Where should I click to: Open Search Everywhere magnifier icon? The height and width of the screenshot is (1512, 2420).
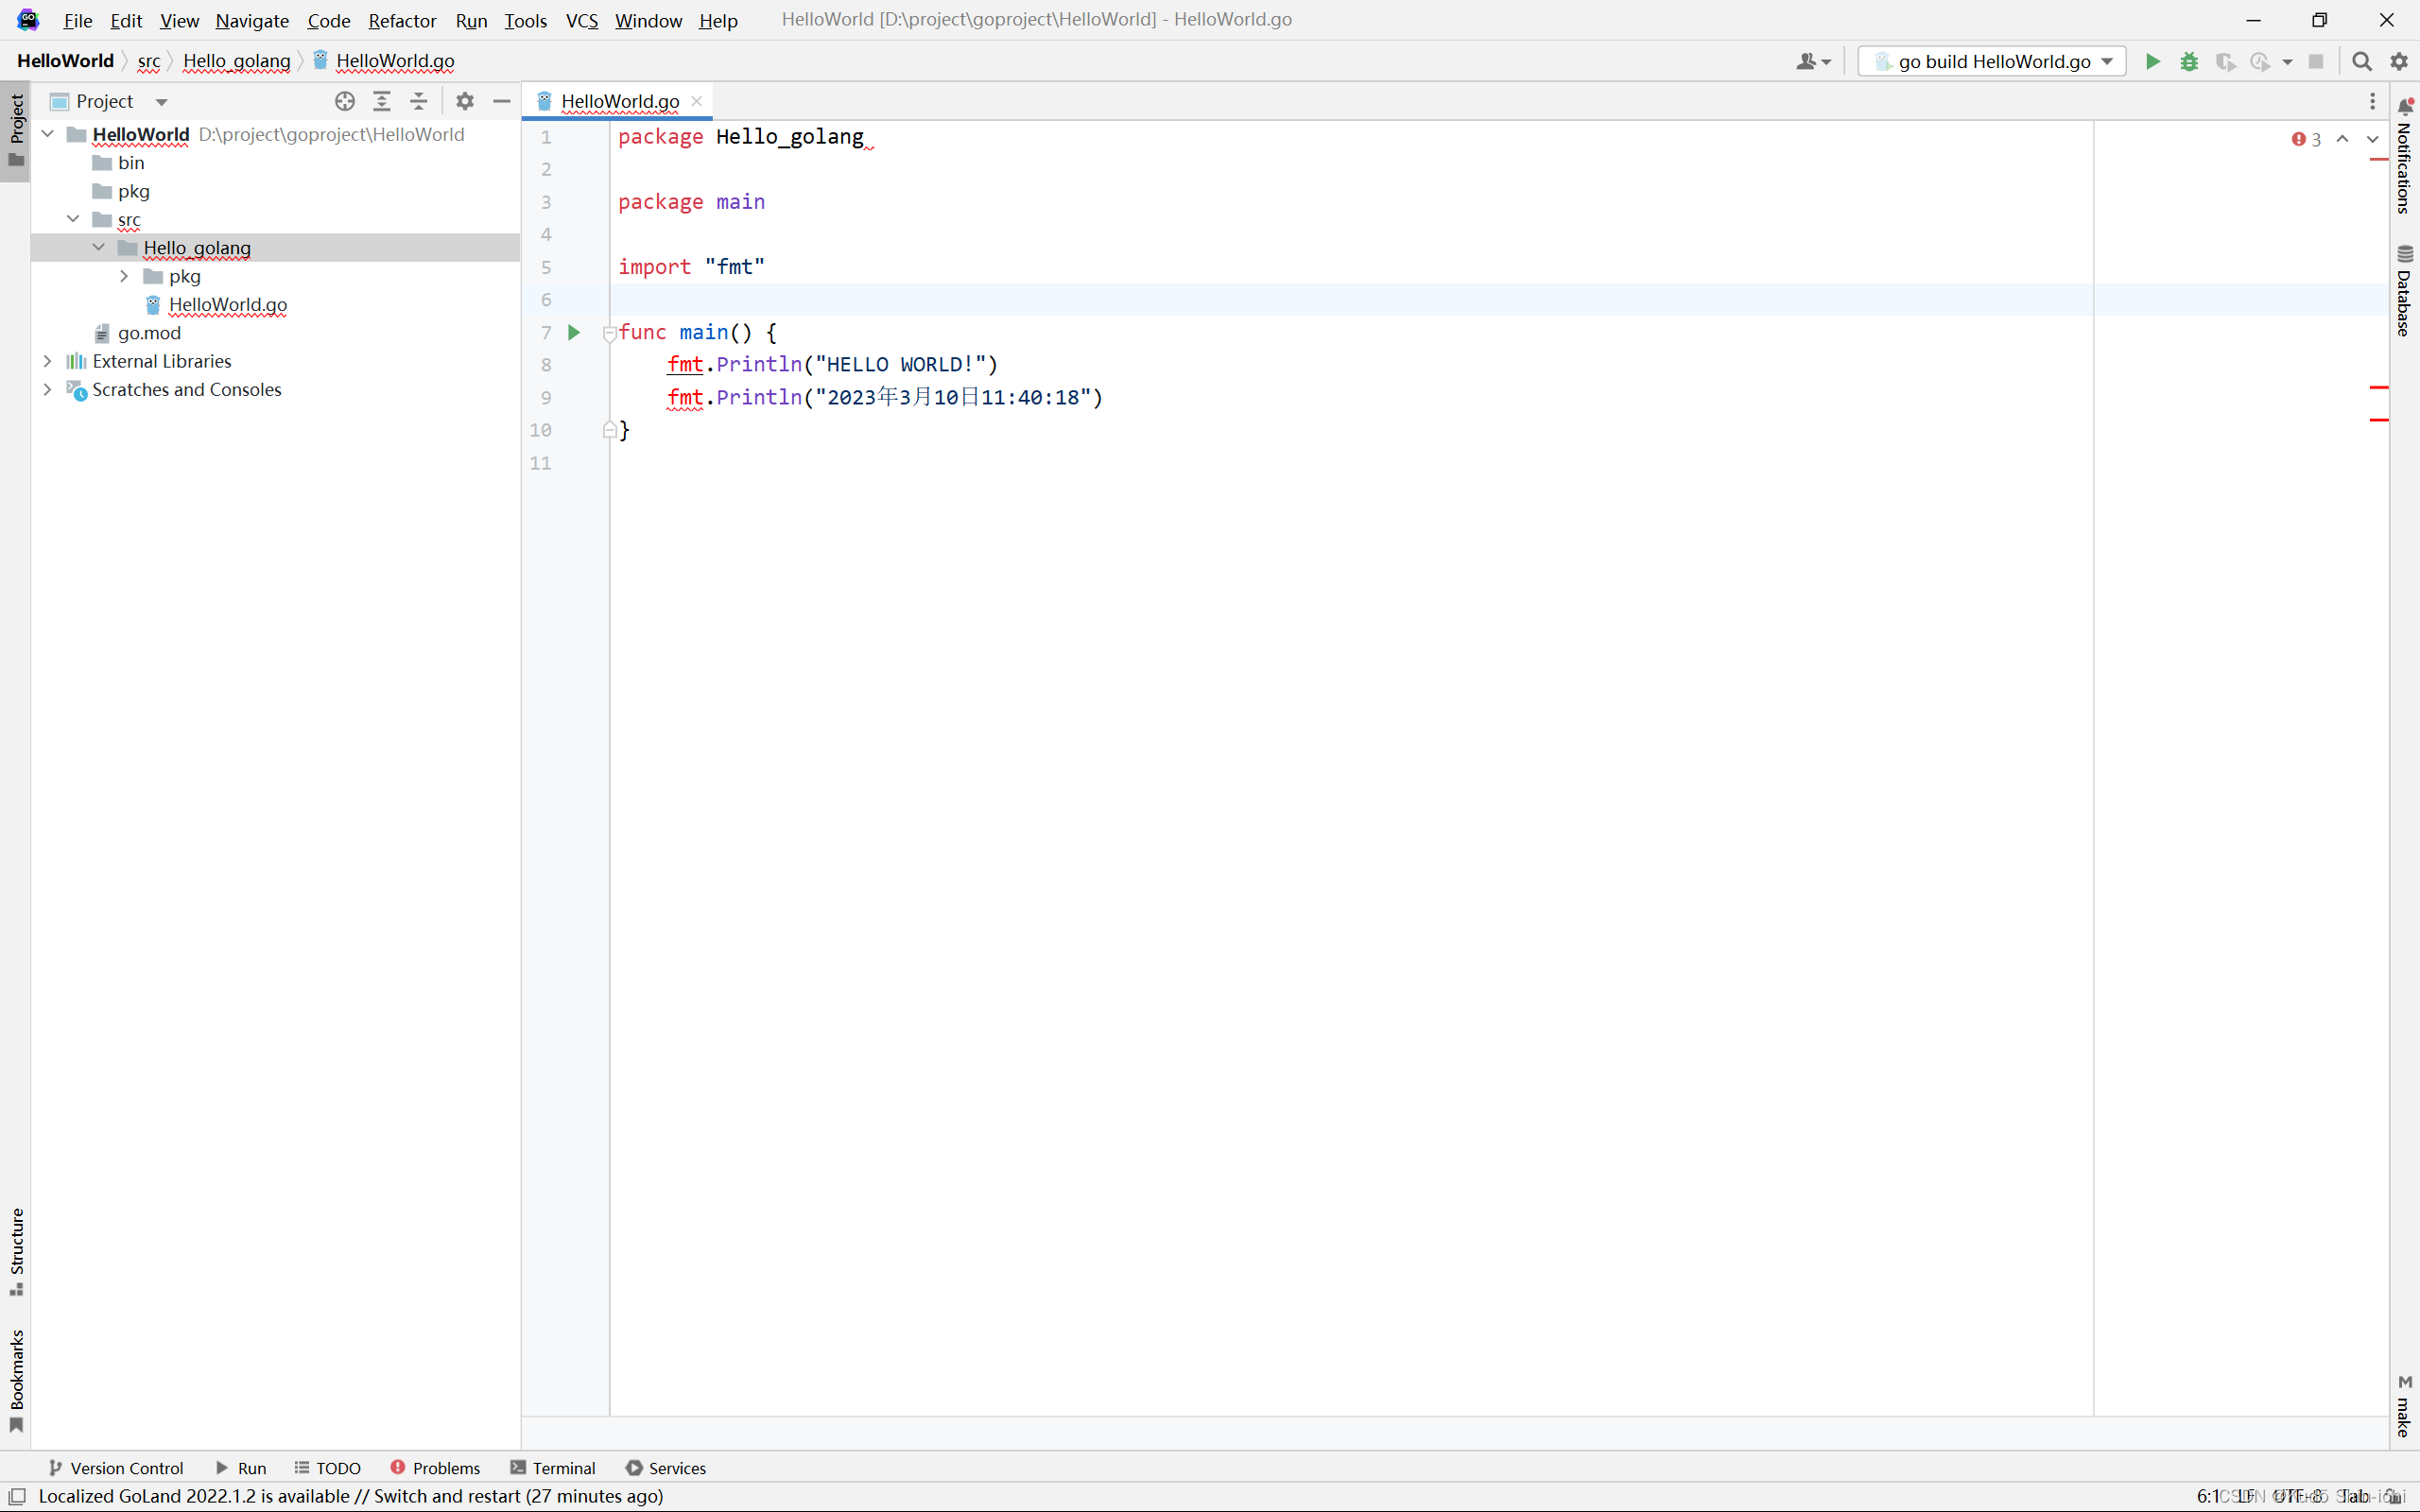coord(2362,61)
